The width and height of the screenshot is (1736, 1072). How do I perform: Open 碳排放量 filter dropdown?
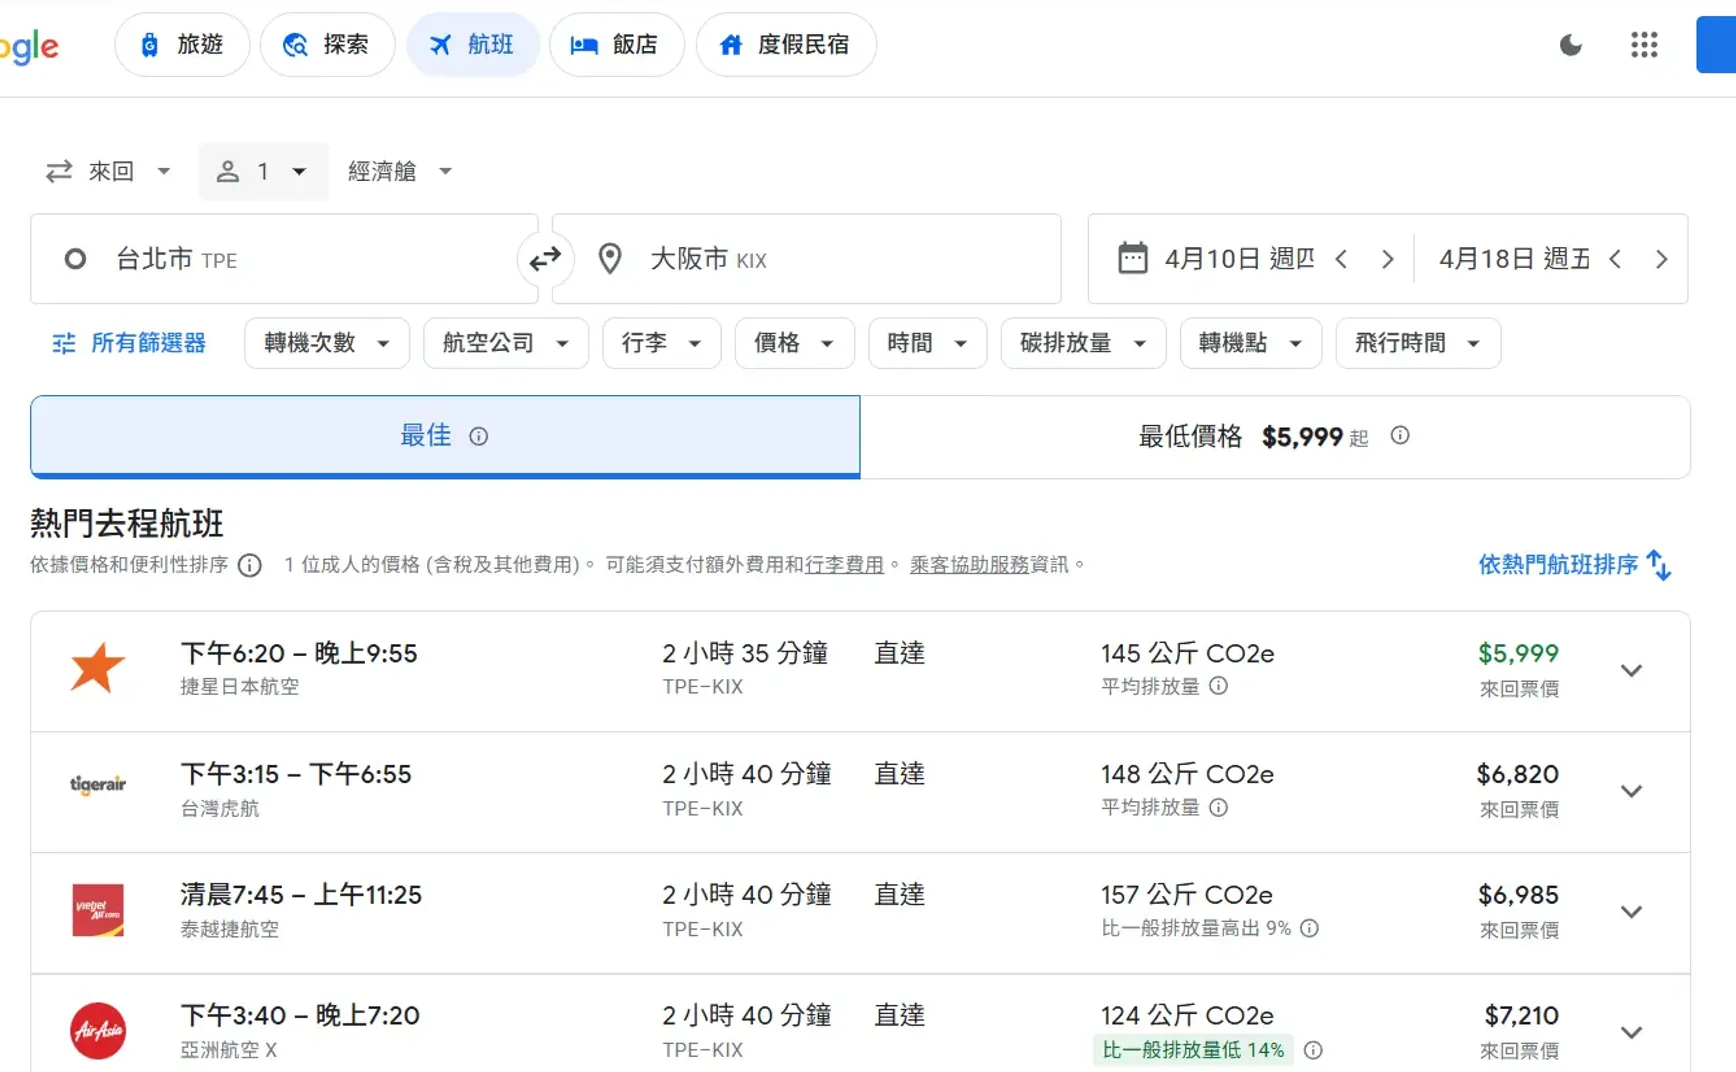[x=1084, y=344]
